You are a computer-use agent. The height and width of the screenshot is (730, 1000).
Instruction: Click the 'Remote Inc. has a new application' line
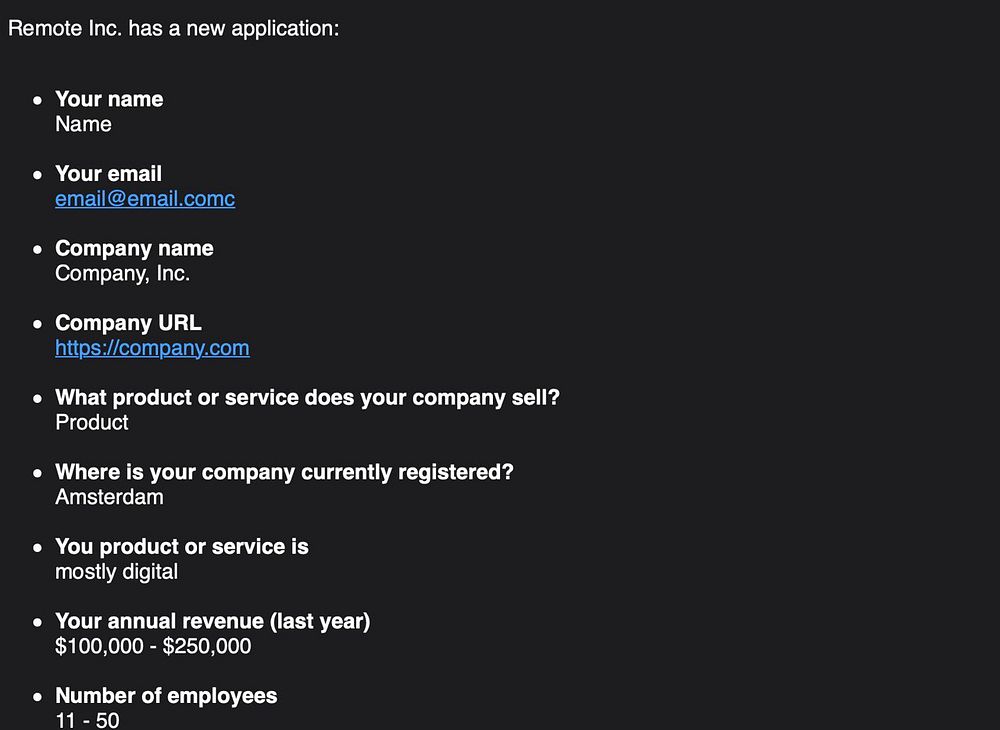[x=173, y=29]
